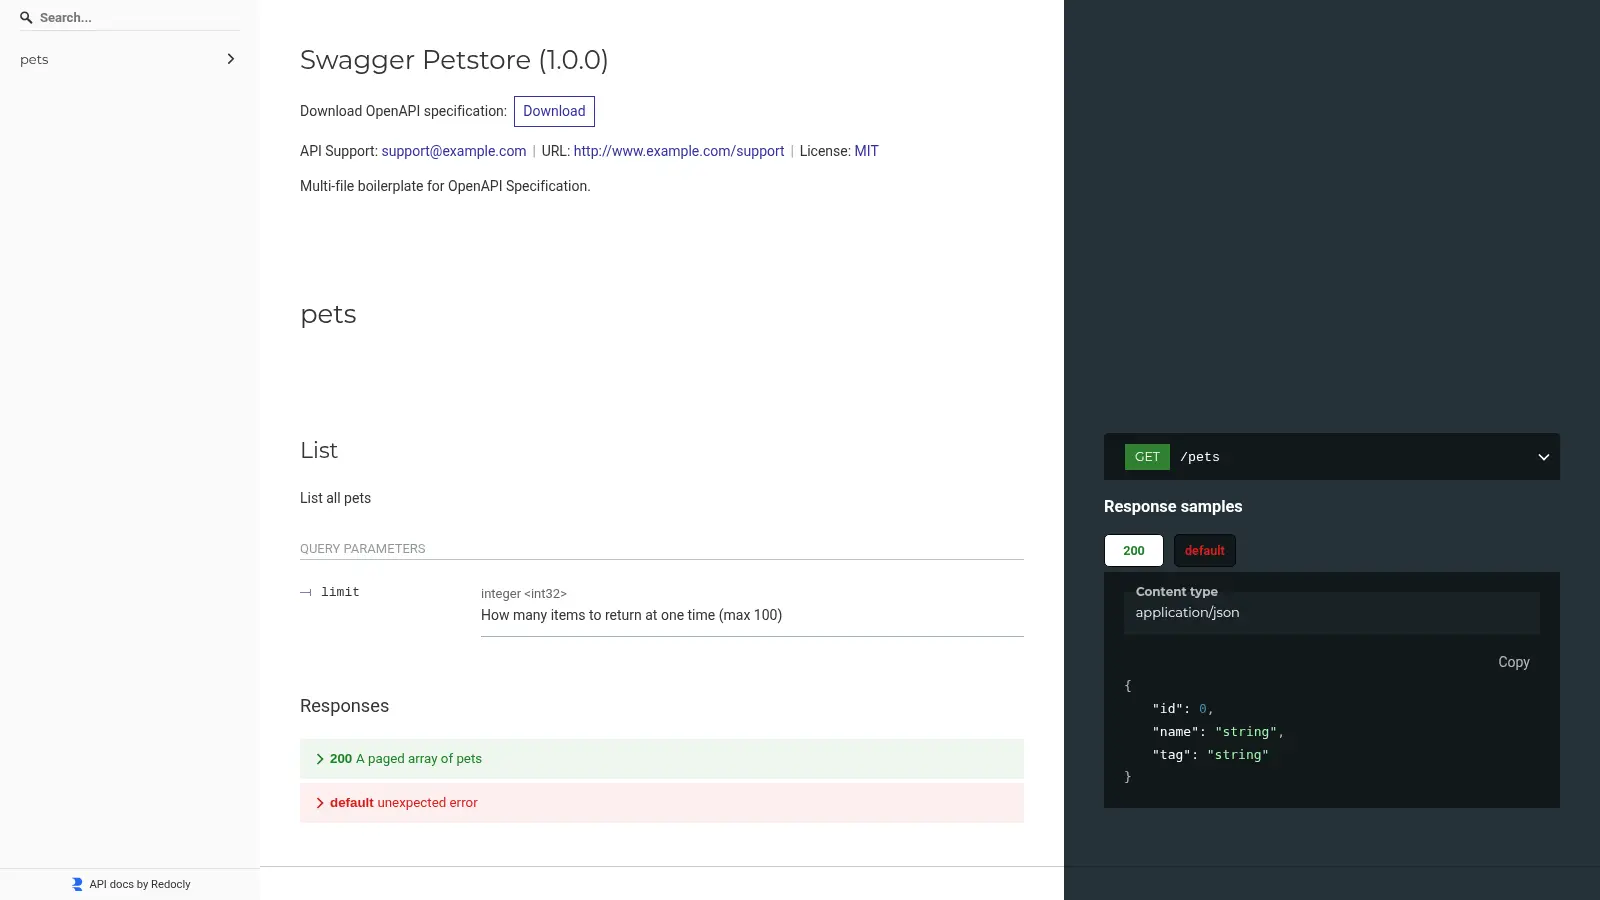The height and width of the screenshot is (900, 1600).
Task: Open API docs by Redocly link
Action: (131, 884)
